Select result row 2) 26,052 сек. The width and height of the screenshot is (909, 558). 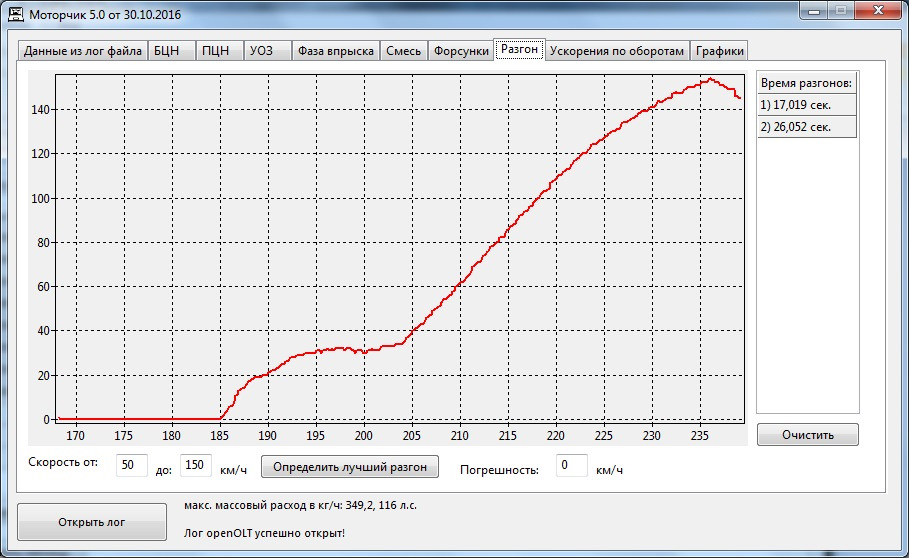[x=806, y=127]
